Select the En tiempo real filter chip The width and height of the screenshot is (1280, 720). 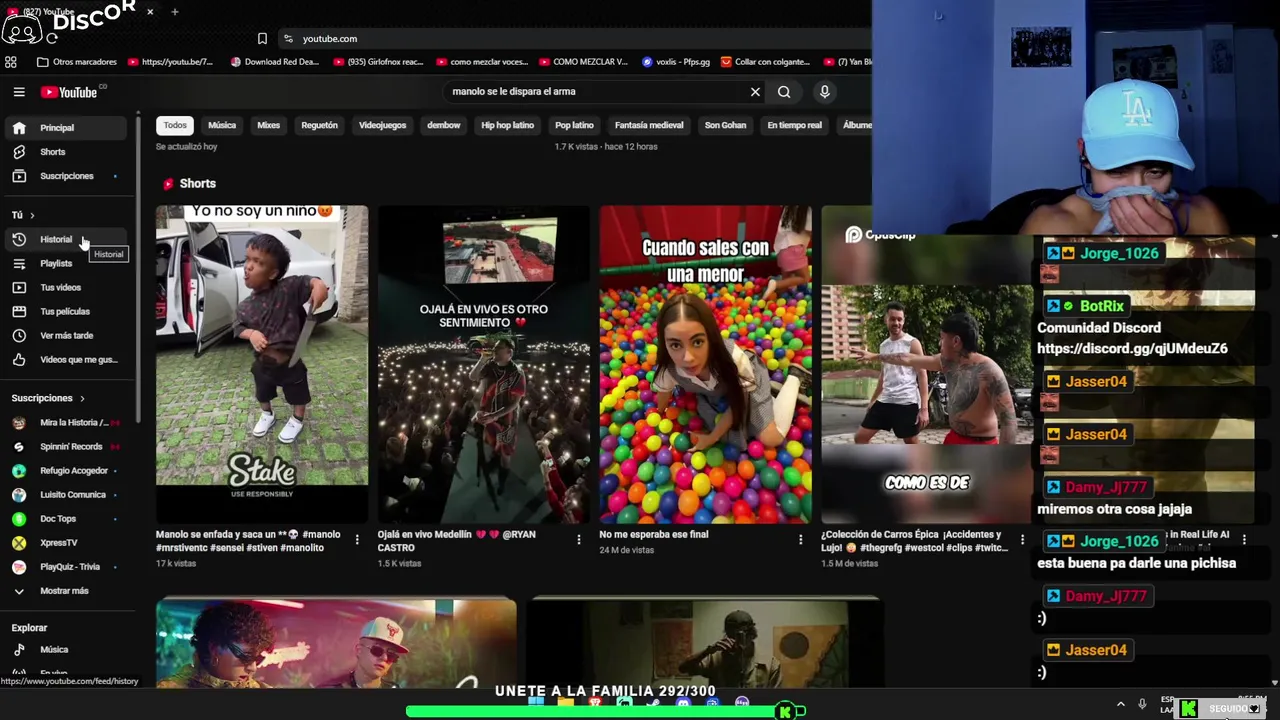(x=794, y=125)
